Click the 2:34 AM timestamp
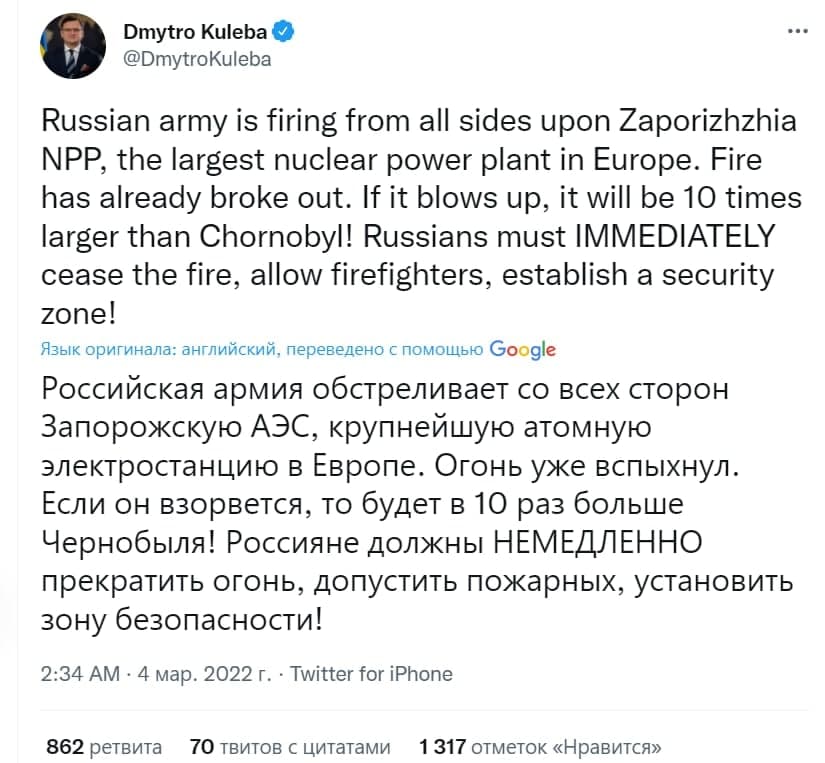The height and width of the screenshot is (763, 825). click(79, 673)
